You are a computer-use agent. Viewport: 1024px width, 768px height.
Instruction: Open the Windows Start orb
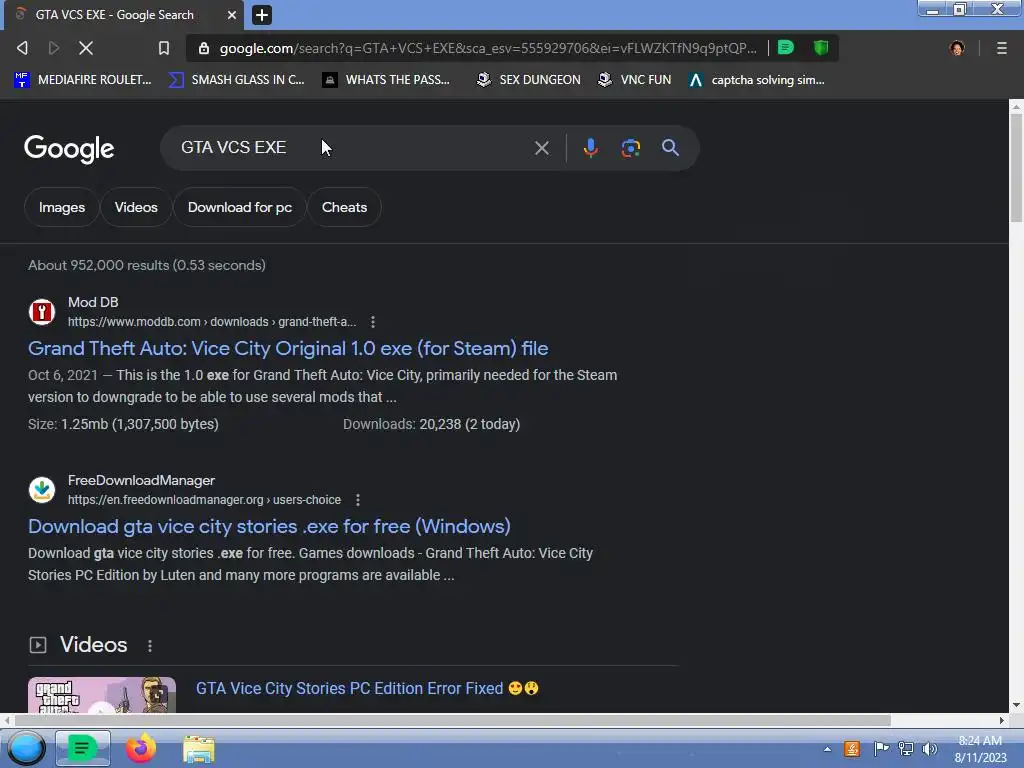(x=26, y=748)
